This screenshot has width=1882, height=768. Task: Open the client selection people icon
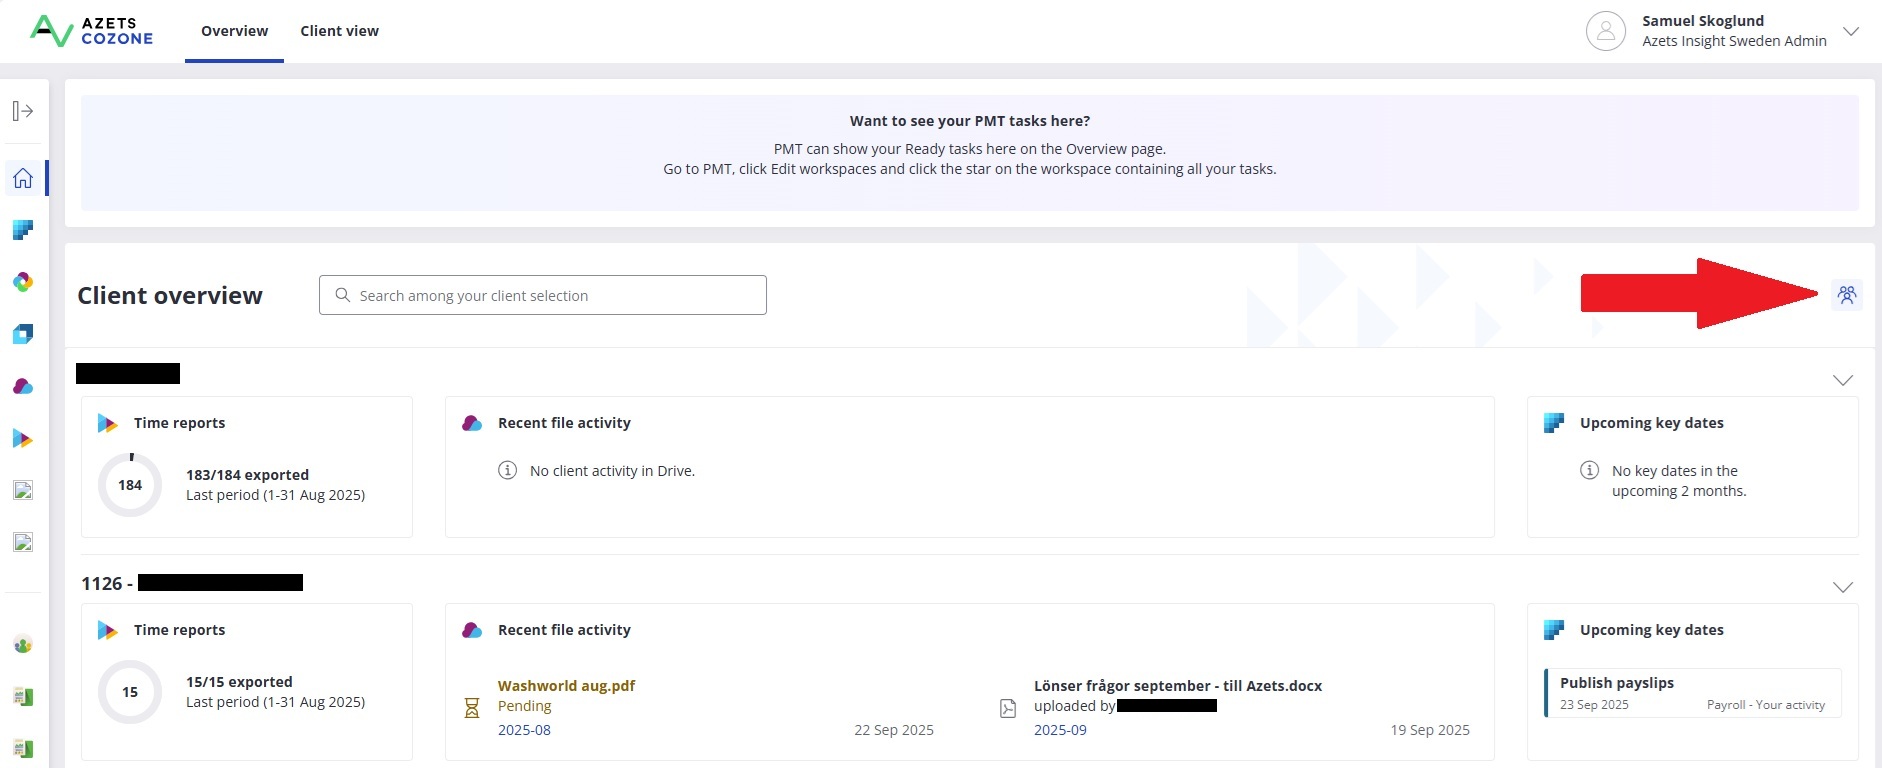(x=1846, y=295)
